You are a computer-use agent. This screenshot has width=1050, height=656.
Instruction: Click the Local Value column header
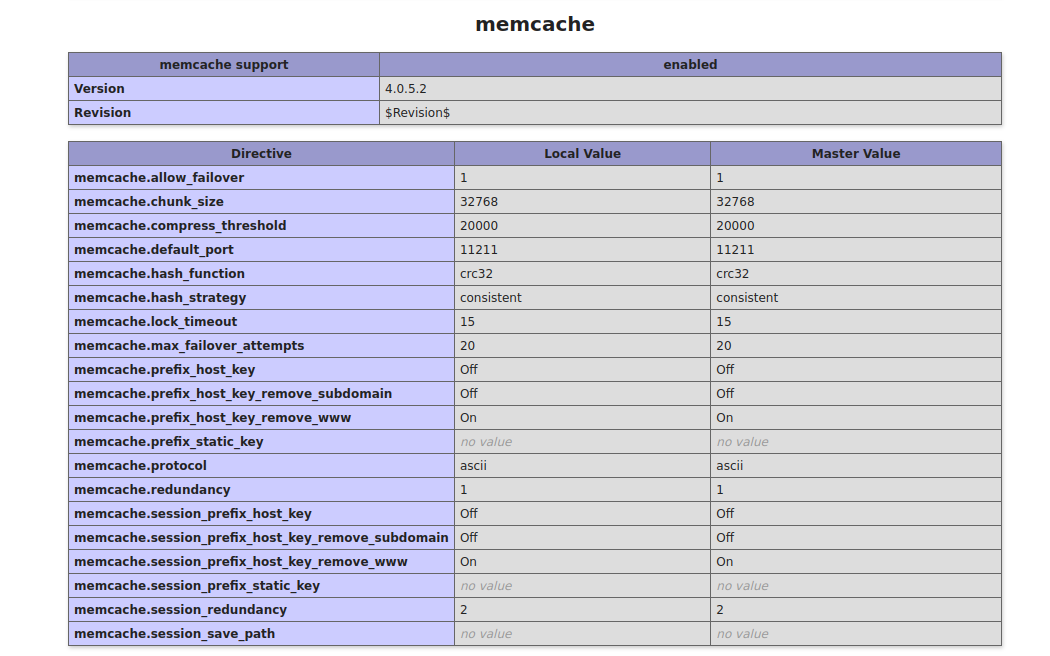point(582,154)
